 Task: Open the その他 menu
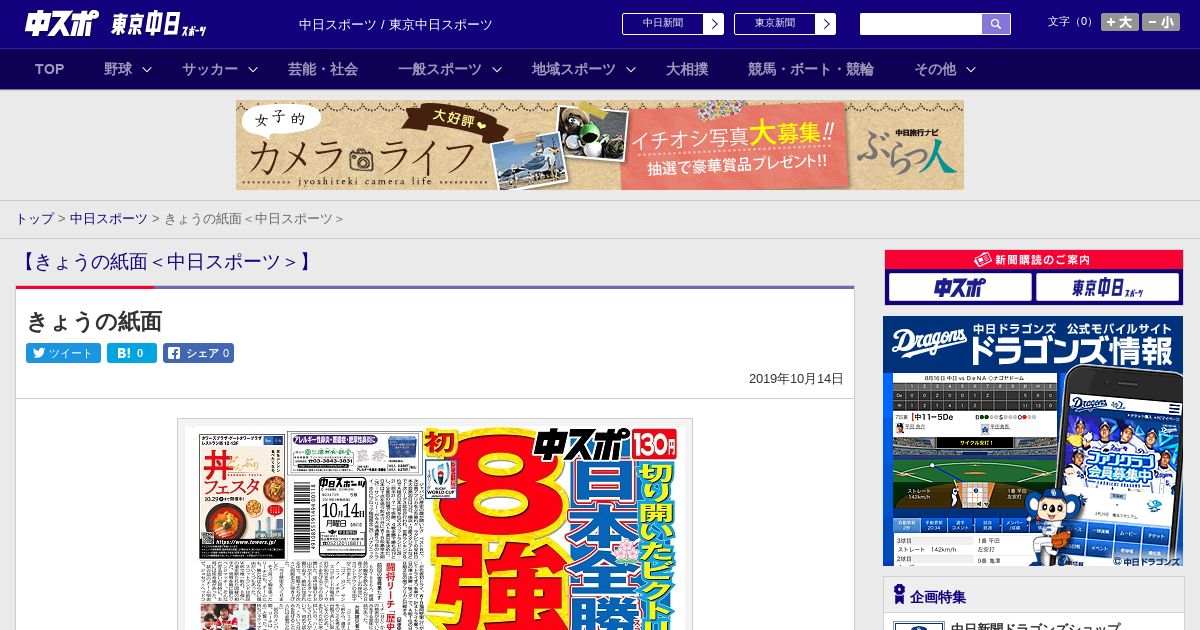click(x=935, y=69)
